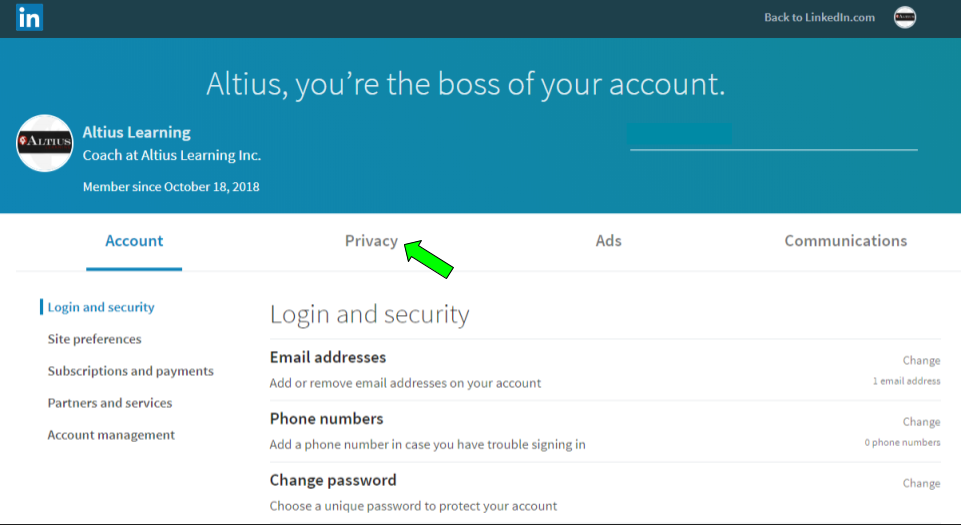Click the LinkedIn logo icon
Screen dimensions: 961x525
pos(30,17)
